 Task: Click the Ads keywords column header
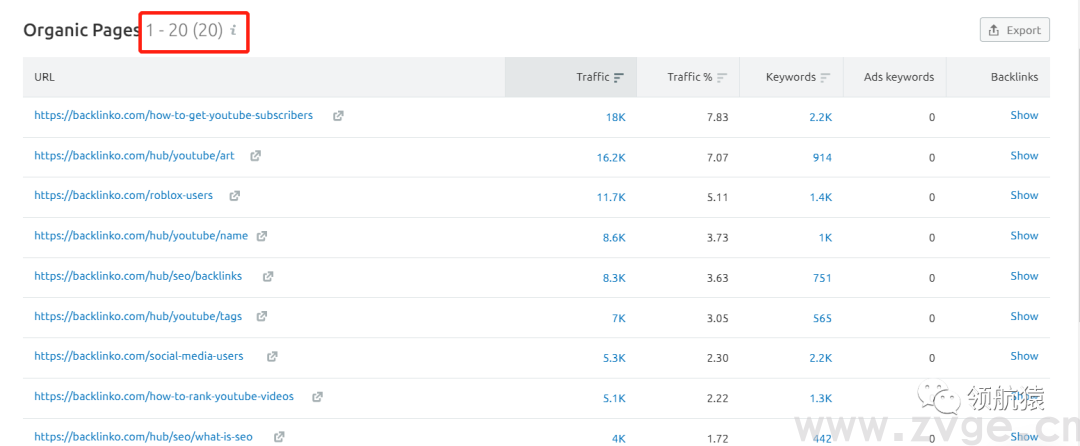coord(896,77)
